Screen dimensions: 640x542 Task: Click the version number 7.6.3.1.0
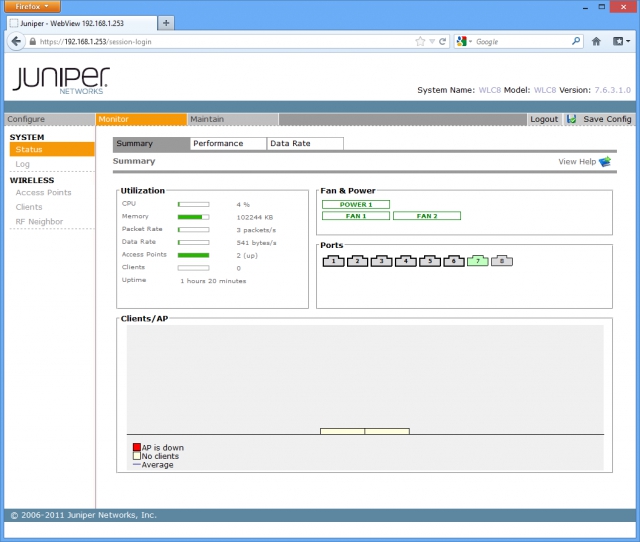[x=612, y=90]
